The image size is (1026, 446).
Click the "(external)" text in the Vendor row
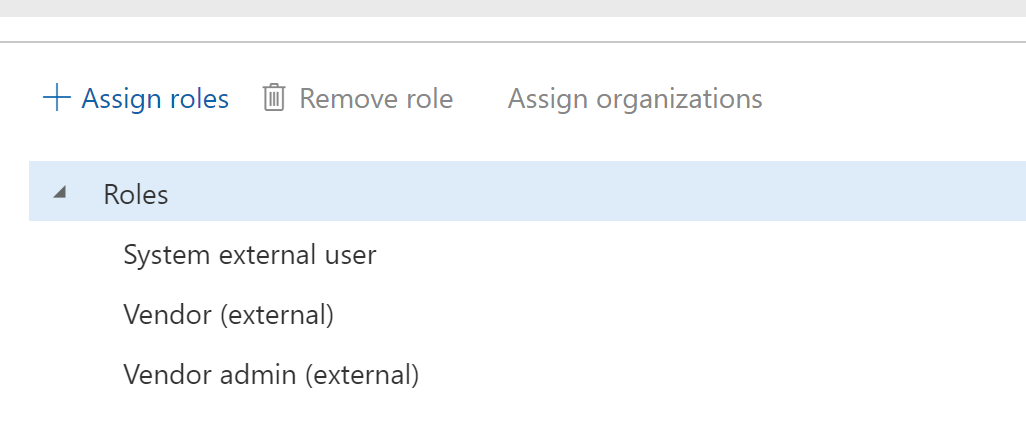[276, 315]
